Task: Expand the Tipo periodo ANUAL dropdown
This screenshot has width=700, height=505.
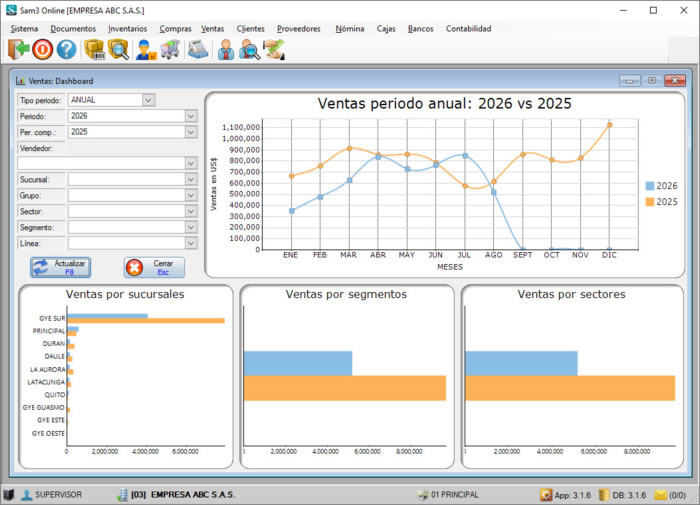Action: (x=148, y=100)
